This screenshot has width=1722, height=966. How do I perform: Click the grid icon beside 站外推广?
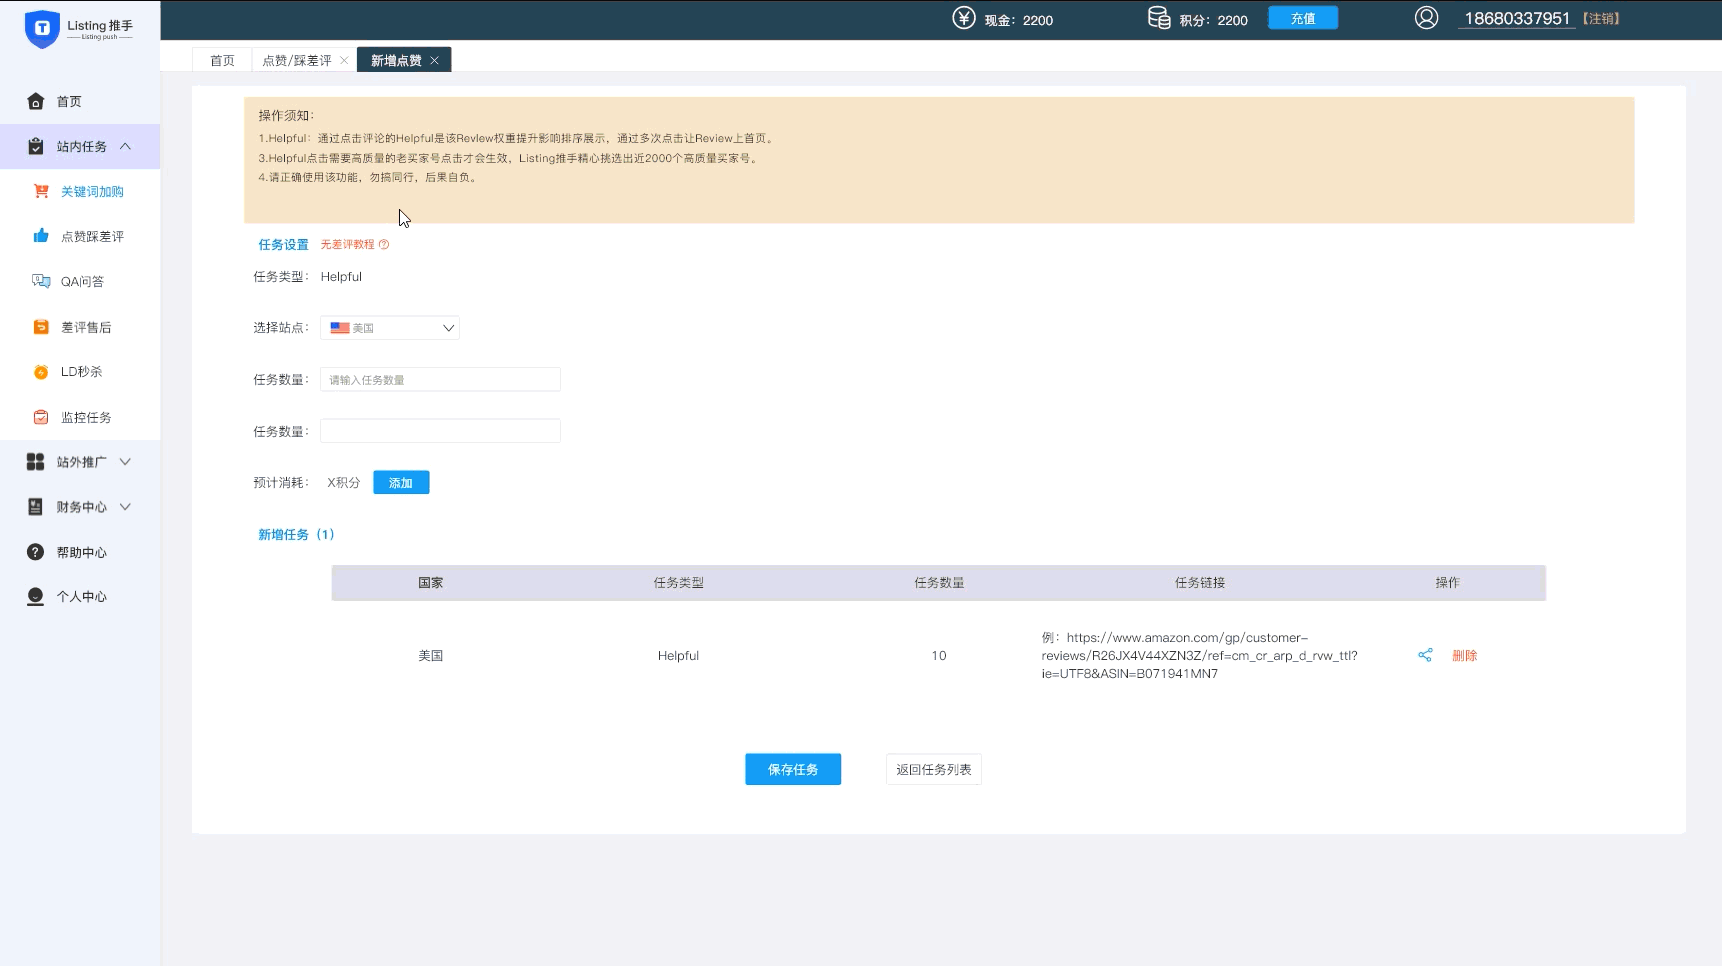coord(36,462)
